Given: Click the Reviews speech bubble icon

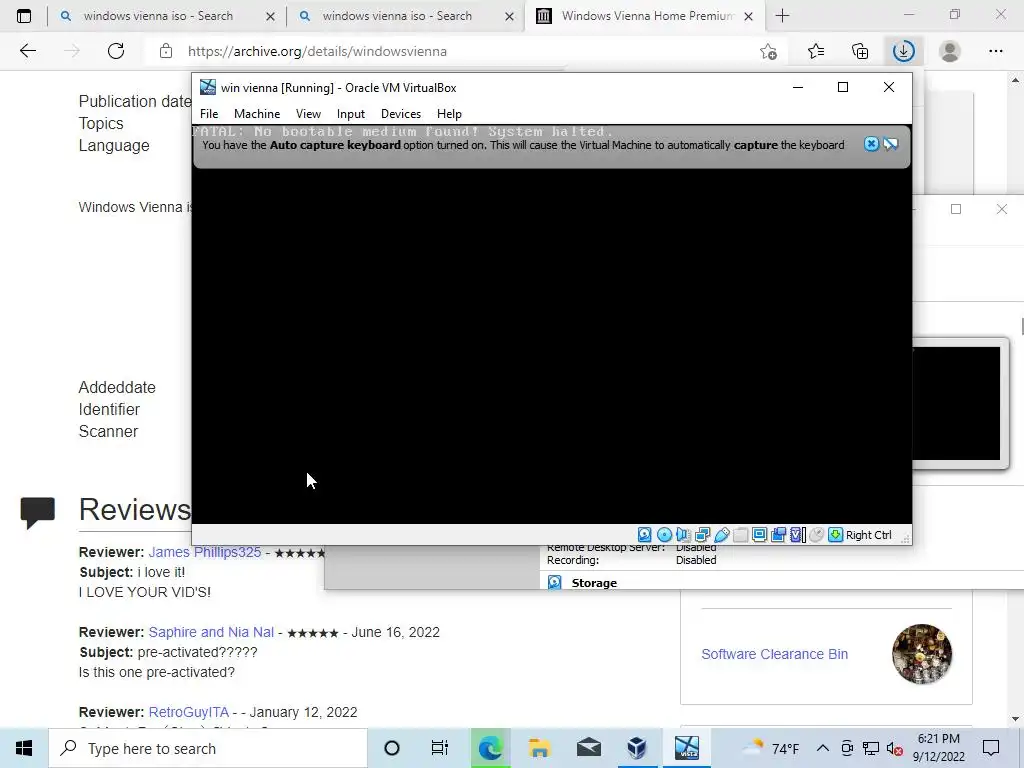Looking at the screenshot, I should pos(38,512).
